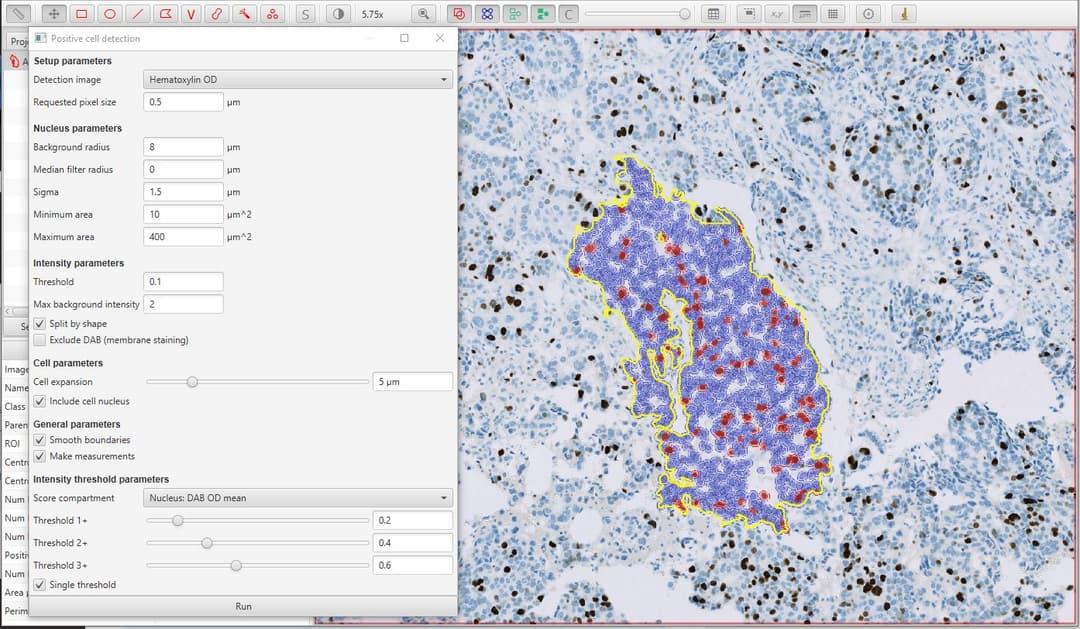Select the Points tool
This screenshot has width=1080, height=629.
click(x=273, y=13)
